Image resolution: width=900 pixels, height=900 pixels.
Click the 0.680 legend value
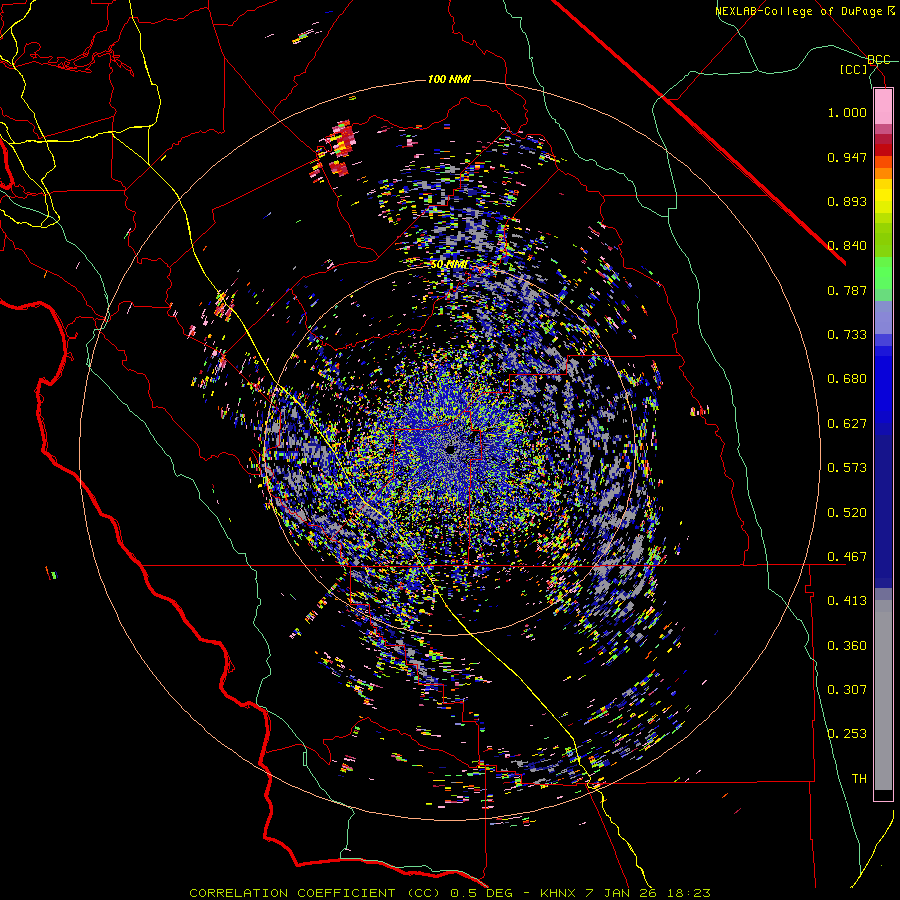pos(847,379)
